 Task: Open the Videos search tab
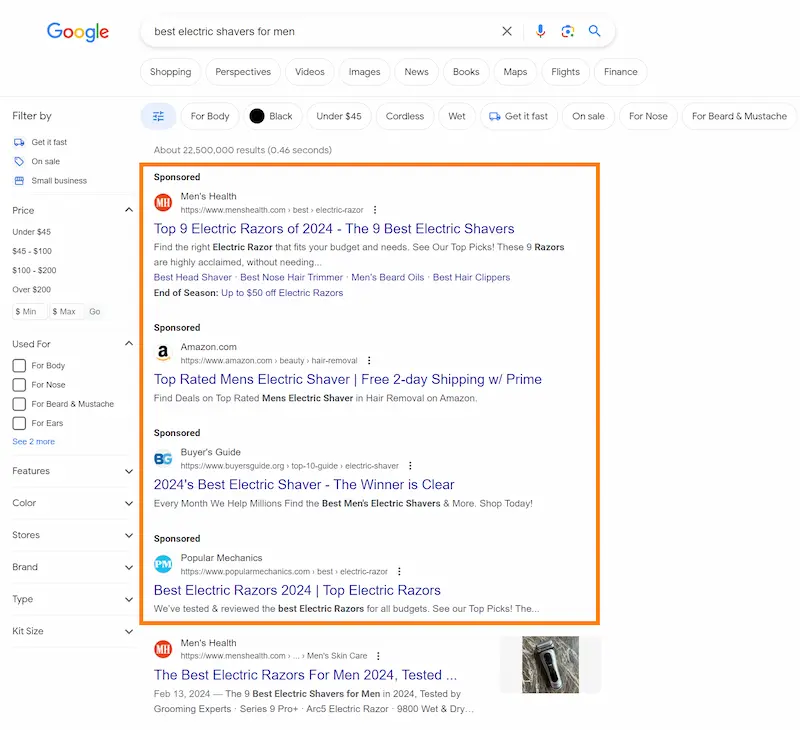[x=310, y=72]
